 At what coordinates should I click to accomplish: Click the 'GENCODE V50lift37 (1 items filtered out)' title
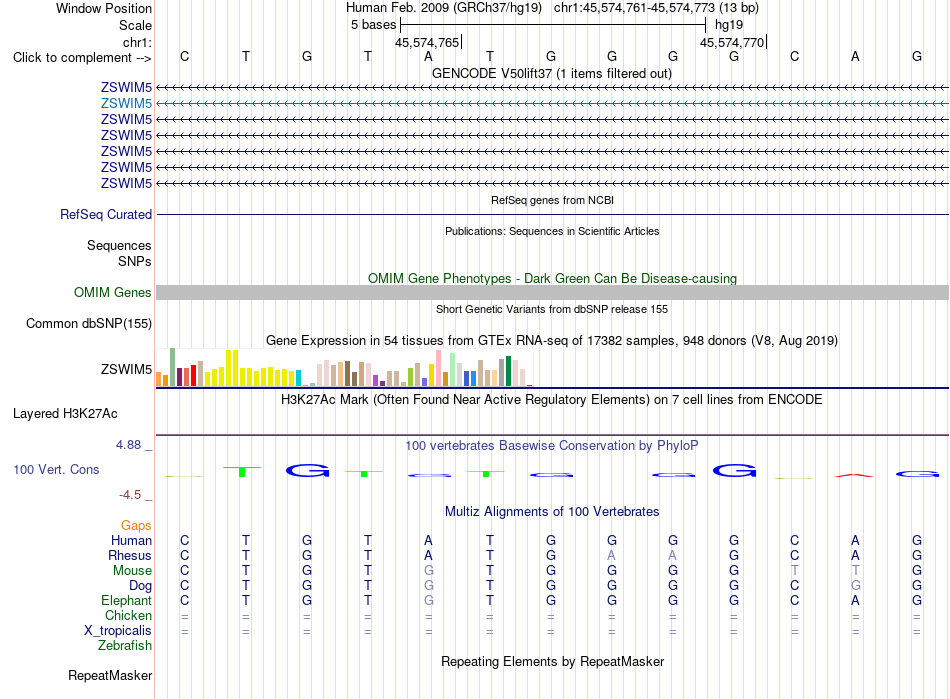click(552, 74)
